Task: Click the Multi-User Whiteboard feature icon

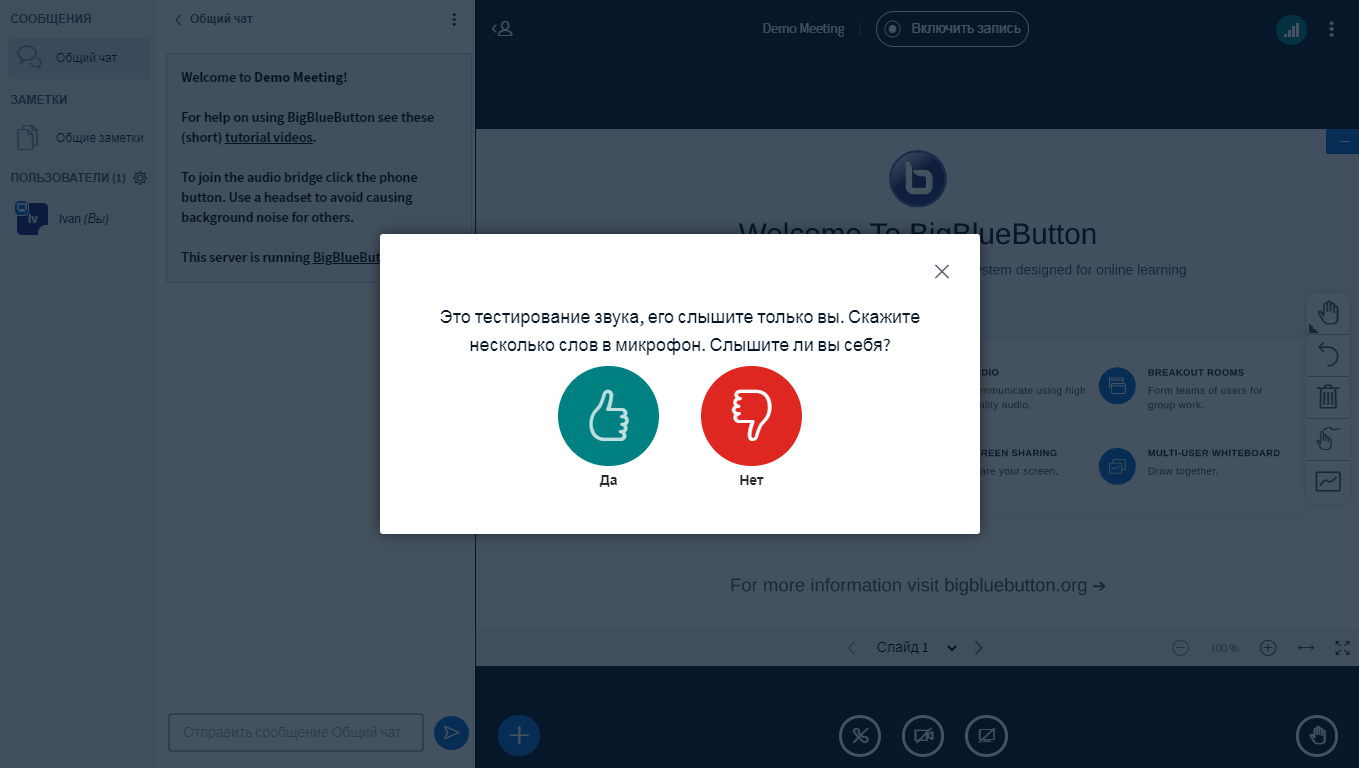Action: tap(1117, 467)
